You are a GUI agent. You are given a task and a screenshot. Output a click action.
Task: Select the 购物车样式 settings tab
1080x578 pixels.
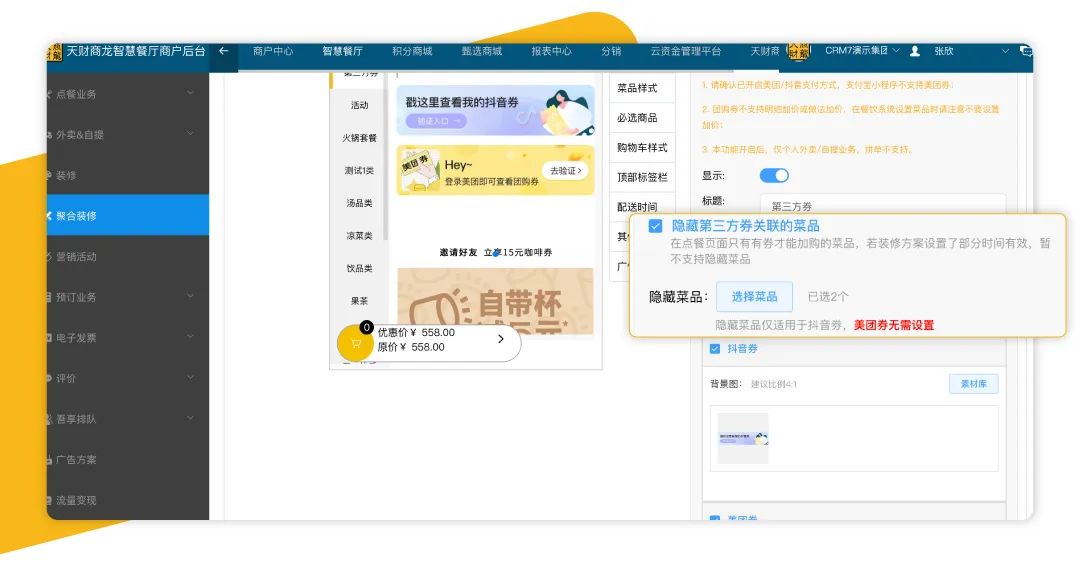(642, 147)
